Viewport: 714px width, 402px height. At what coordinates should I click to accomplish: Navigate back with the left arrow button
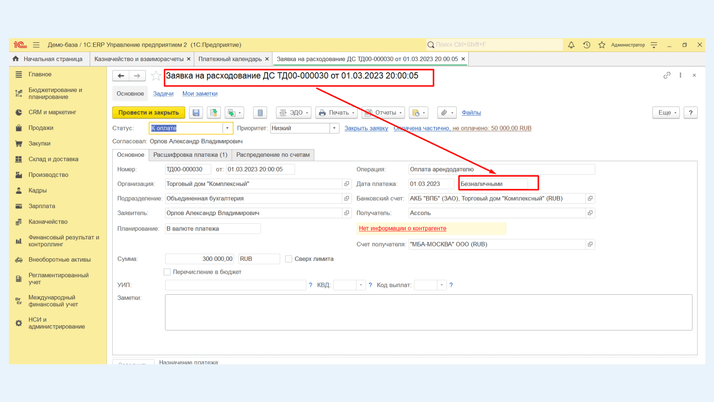point(121,76)
